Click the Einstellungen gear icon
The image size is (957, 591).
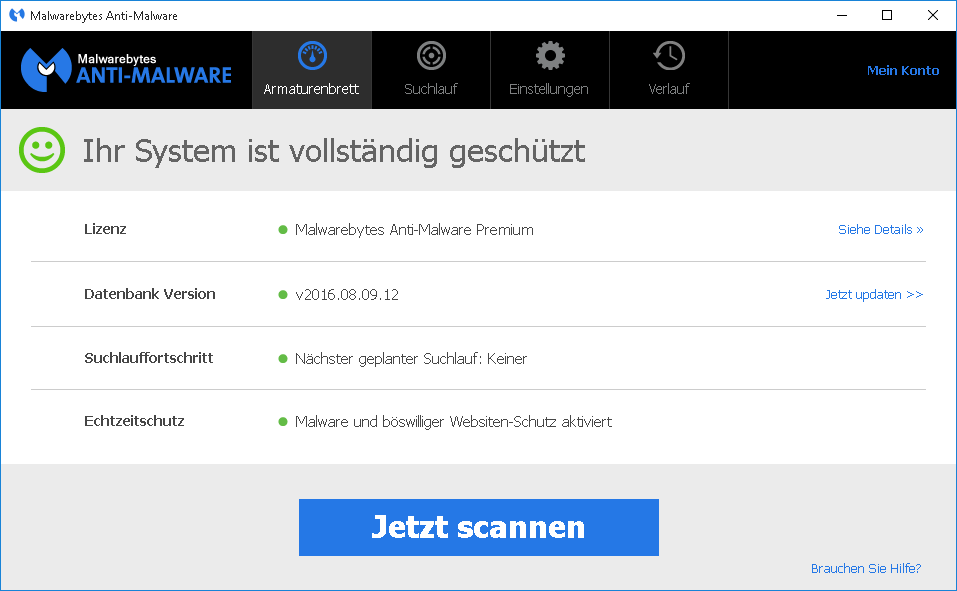550,56
